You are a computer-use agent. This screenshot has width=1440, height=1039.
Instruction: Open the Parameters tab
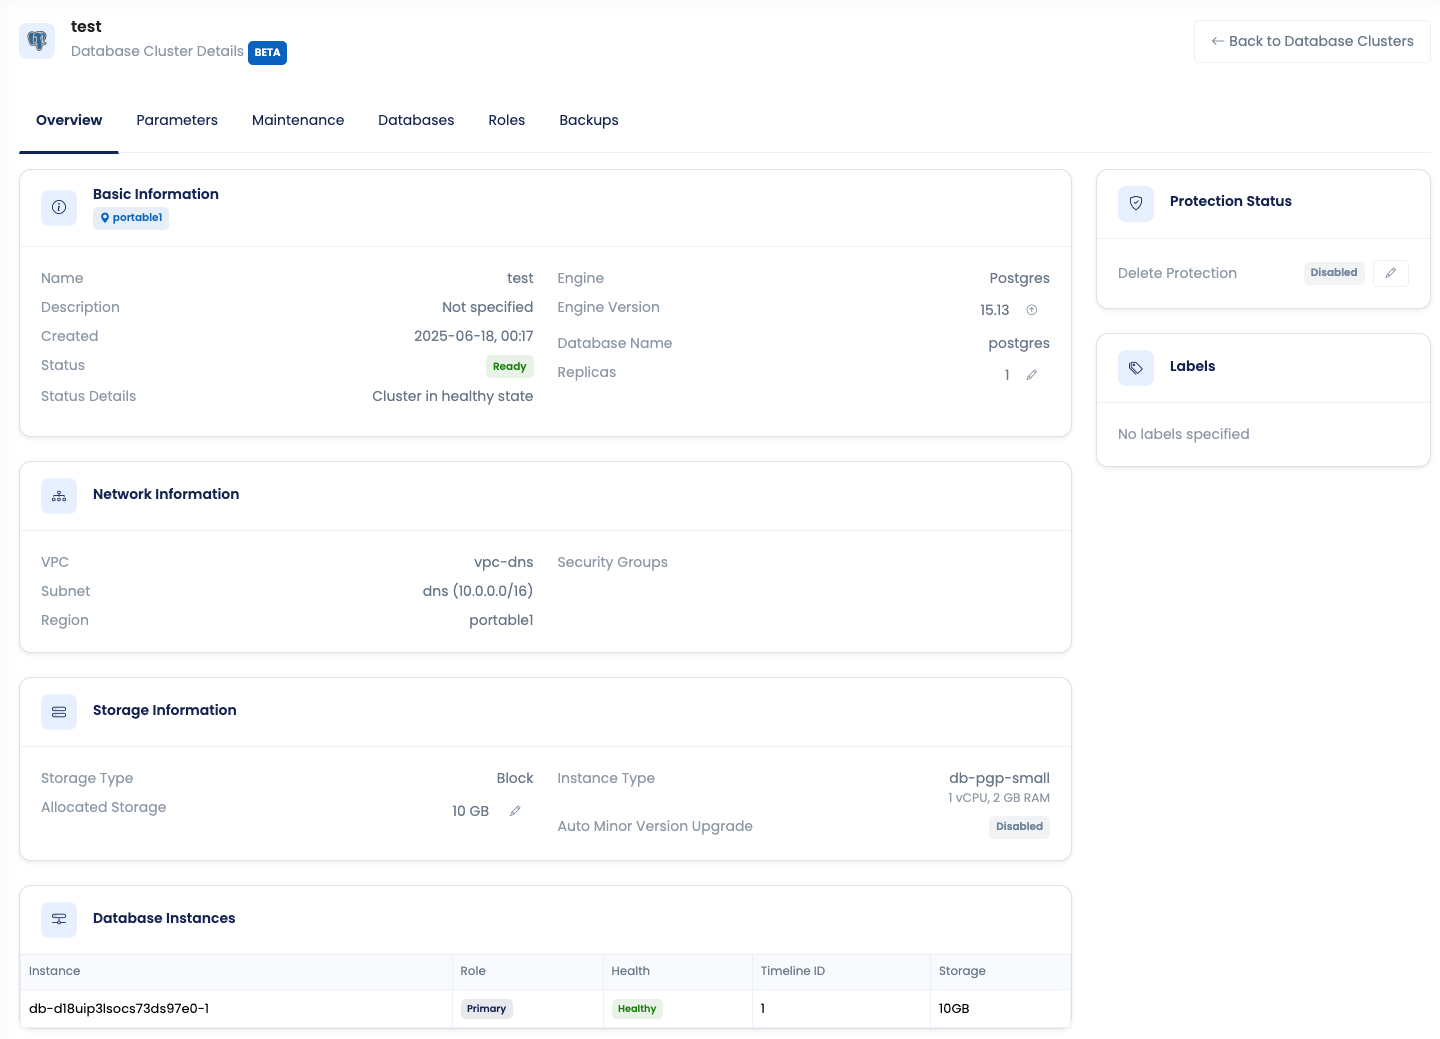tap(177, 120)
